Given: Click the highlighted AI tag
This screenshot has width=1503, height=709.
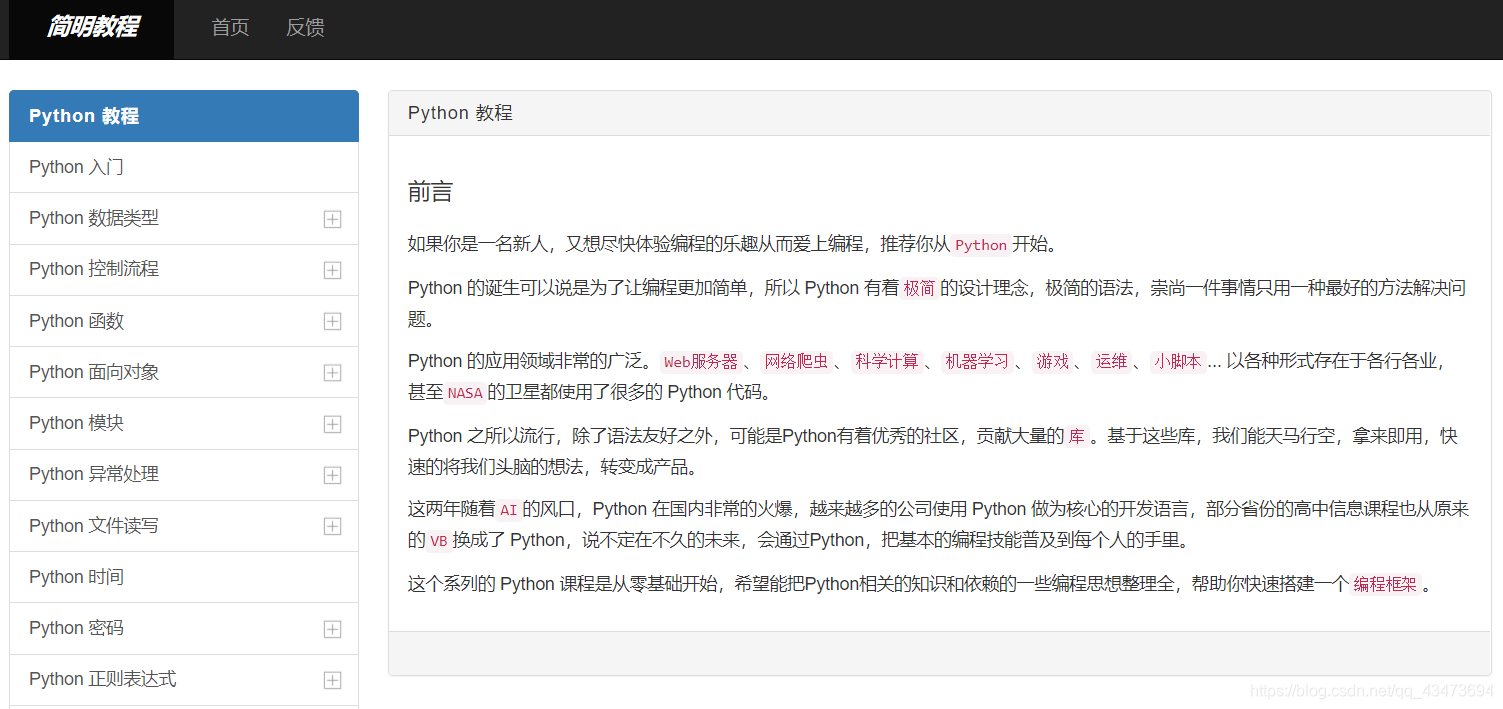Looking at the screenshot, I should point(509,510).
